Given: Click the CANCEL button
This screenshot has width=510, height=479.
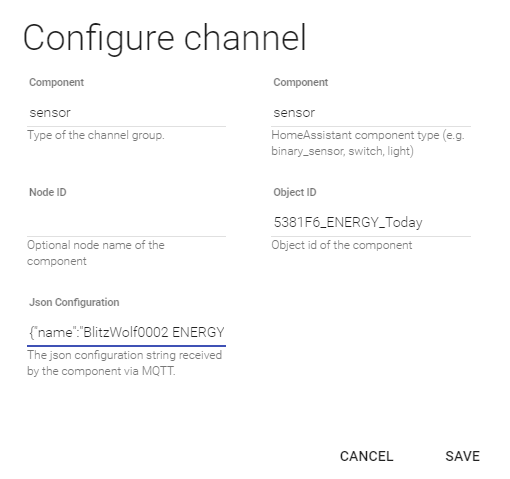Looking at the screenshot, I should [366, 456].
